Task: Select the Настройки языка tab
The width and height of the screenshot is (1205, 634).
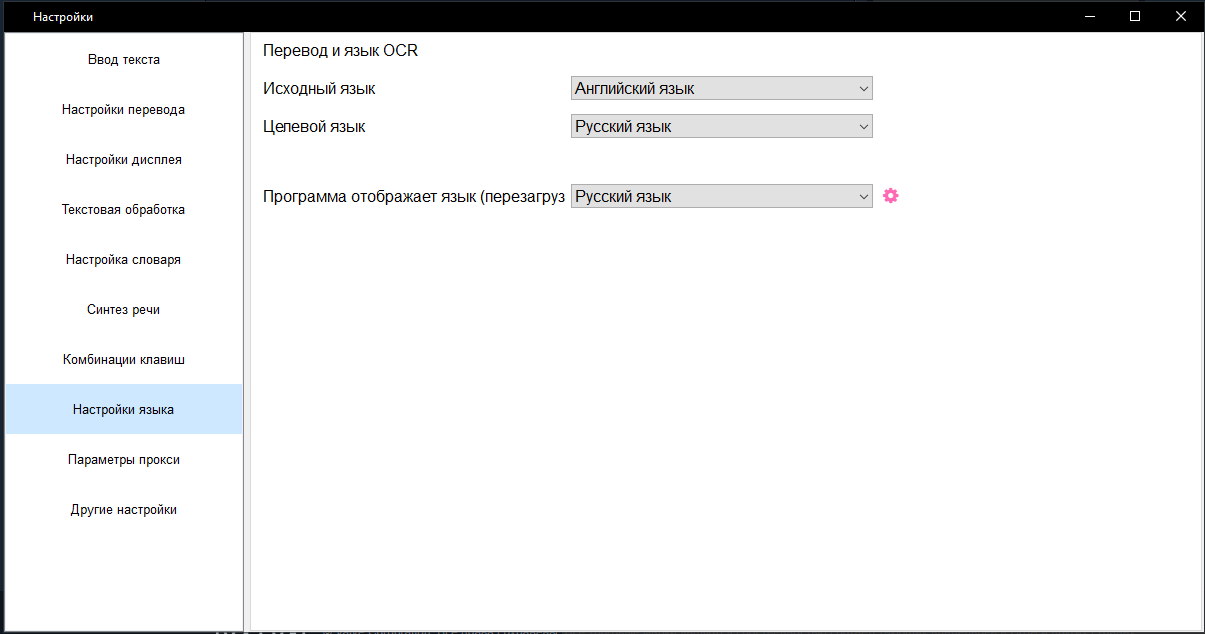Action: pos(124,410)
